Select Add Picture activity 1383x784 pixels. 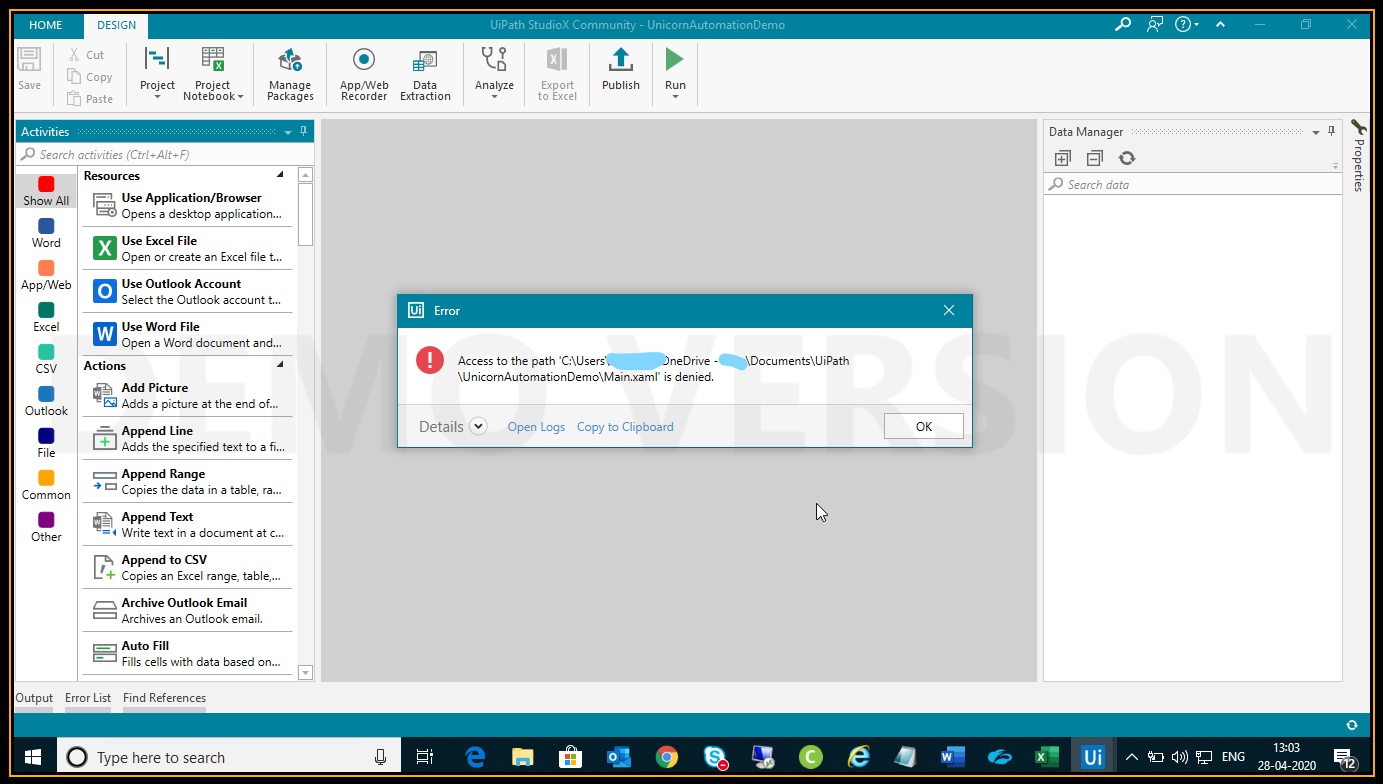(x=188, y=395)
